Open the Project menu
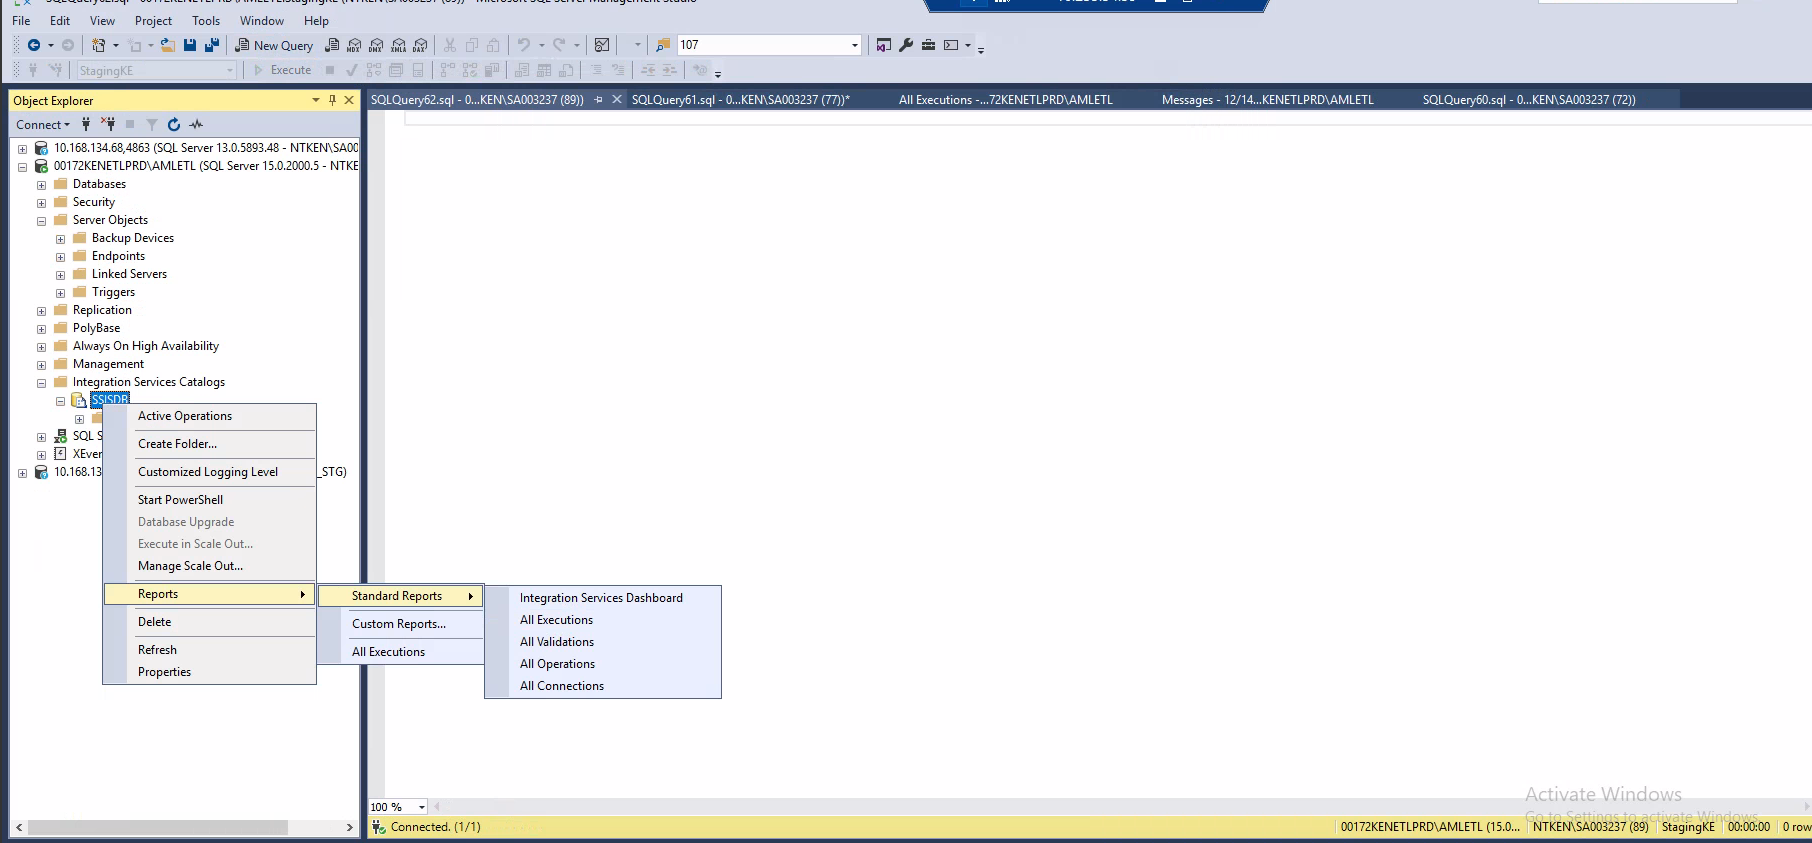Screen dimensions: 1812x843 [x=153, y=20]
